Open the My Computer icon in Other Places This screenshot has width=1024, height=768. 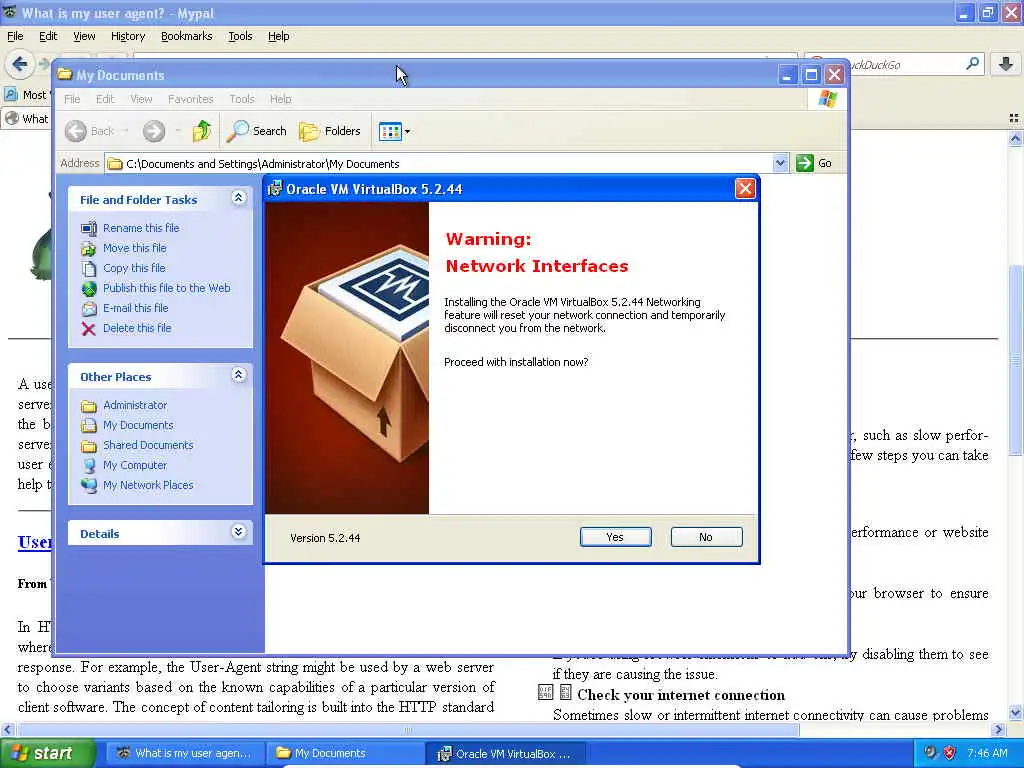[x=89, y=466]
